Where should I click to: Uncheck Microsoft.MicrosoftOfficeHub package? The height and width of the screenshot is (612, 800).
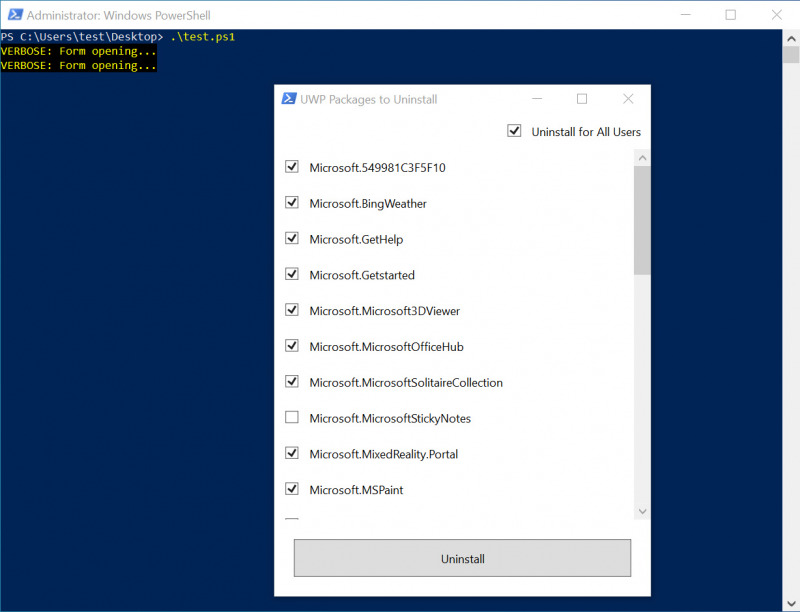tap(292, 346)
